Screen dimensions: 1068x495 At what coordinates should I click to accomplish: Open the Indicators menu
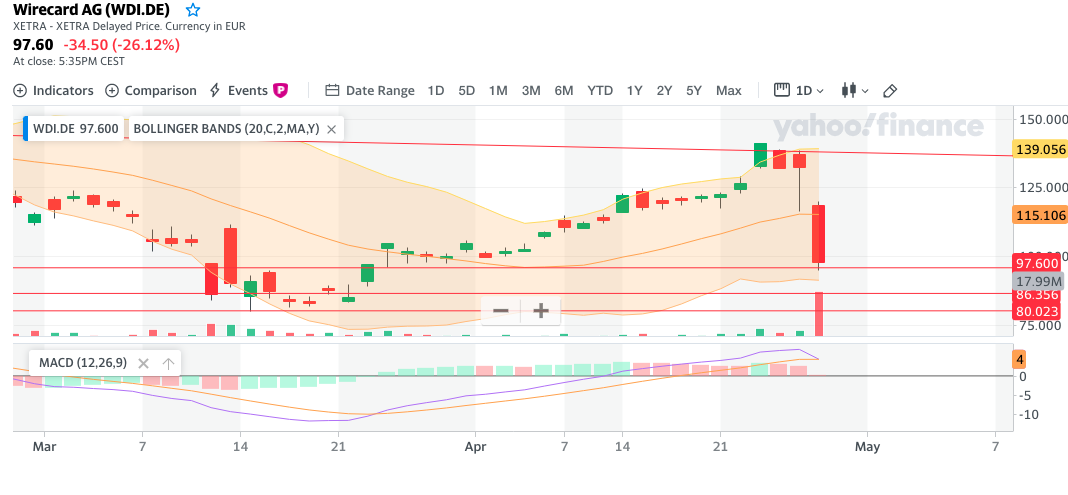click(54, 90)
